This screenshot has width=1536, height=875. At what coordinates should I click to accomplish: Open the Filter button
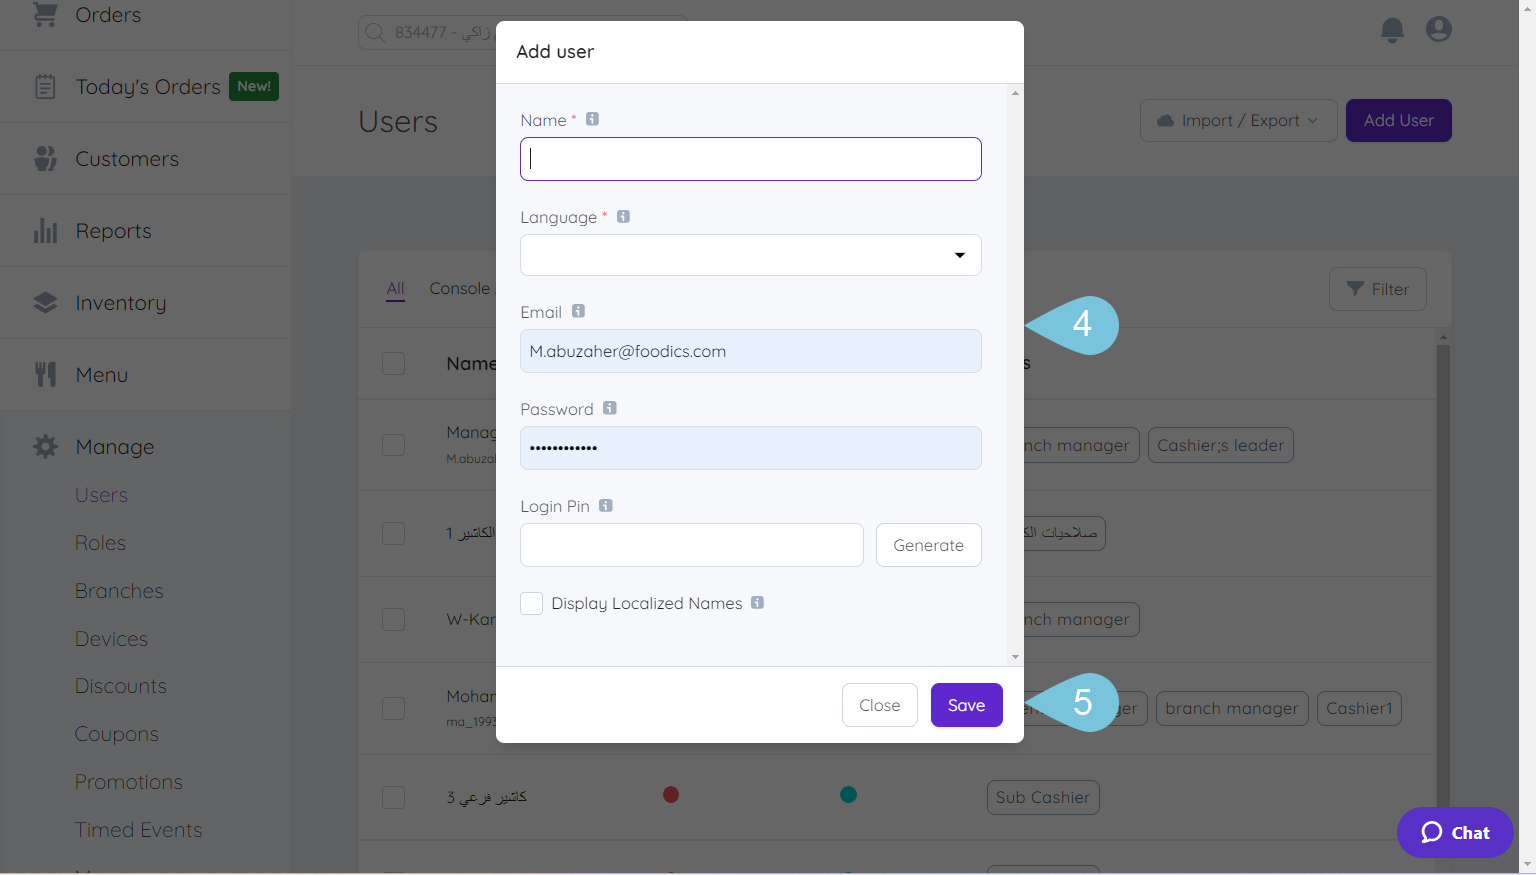tap(1378, 289)
